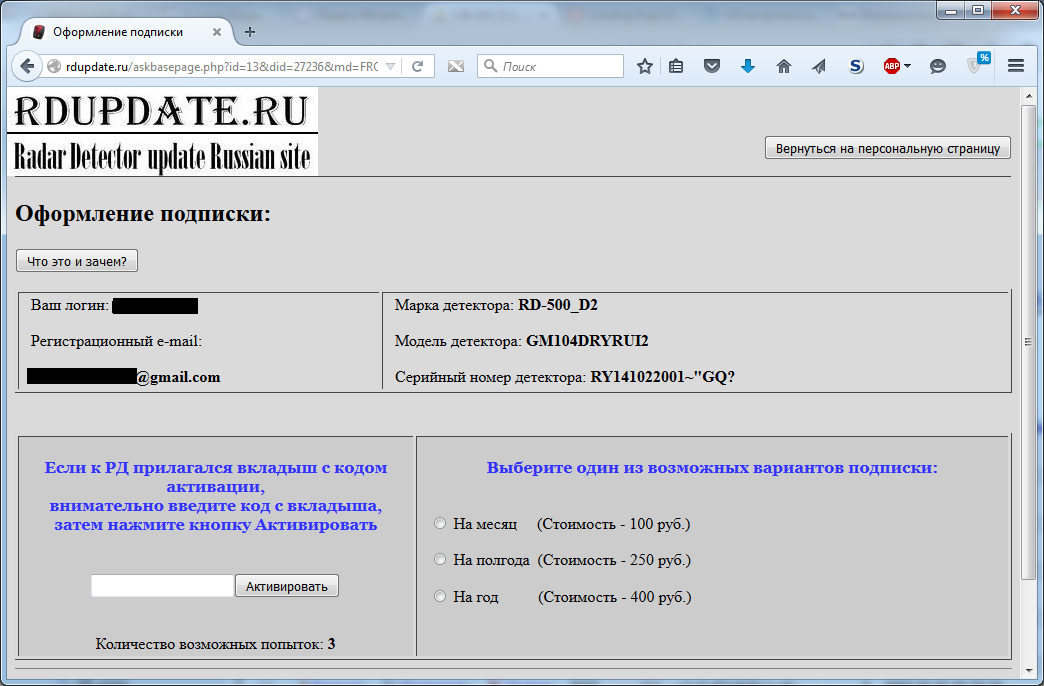Select the 'На месяц' 100 руб. subscription

[x=439, y=523]
